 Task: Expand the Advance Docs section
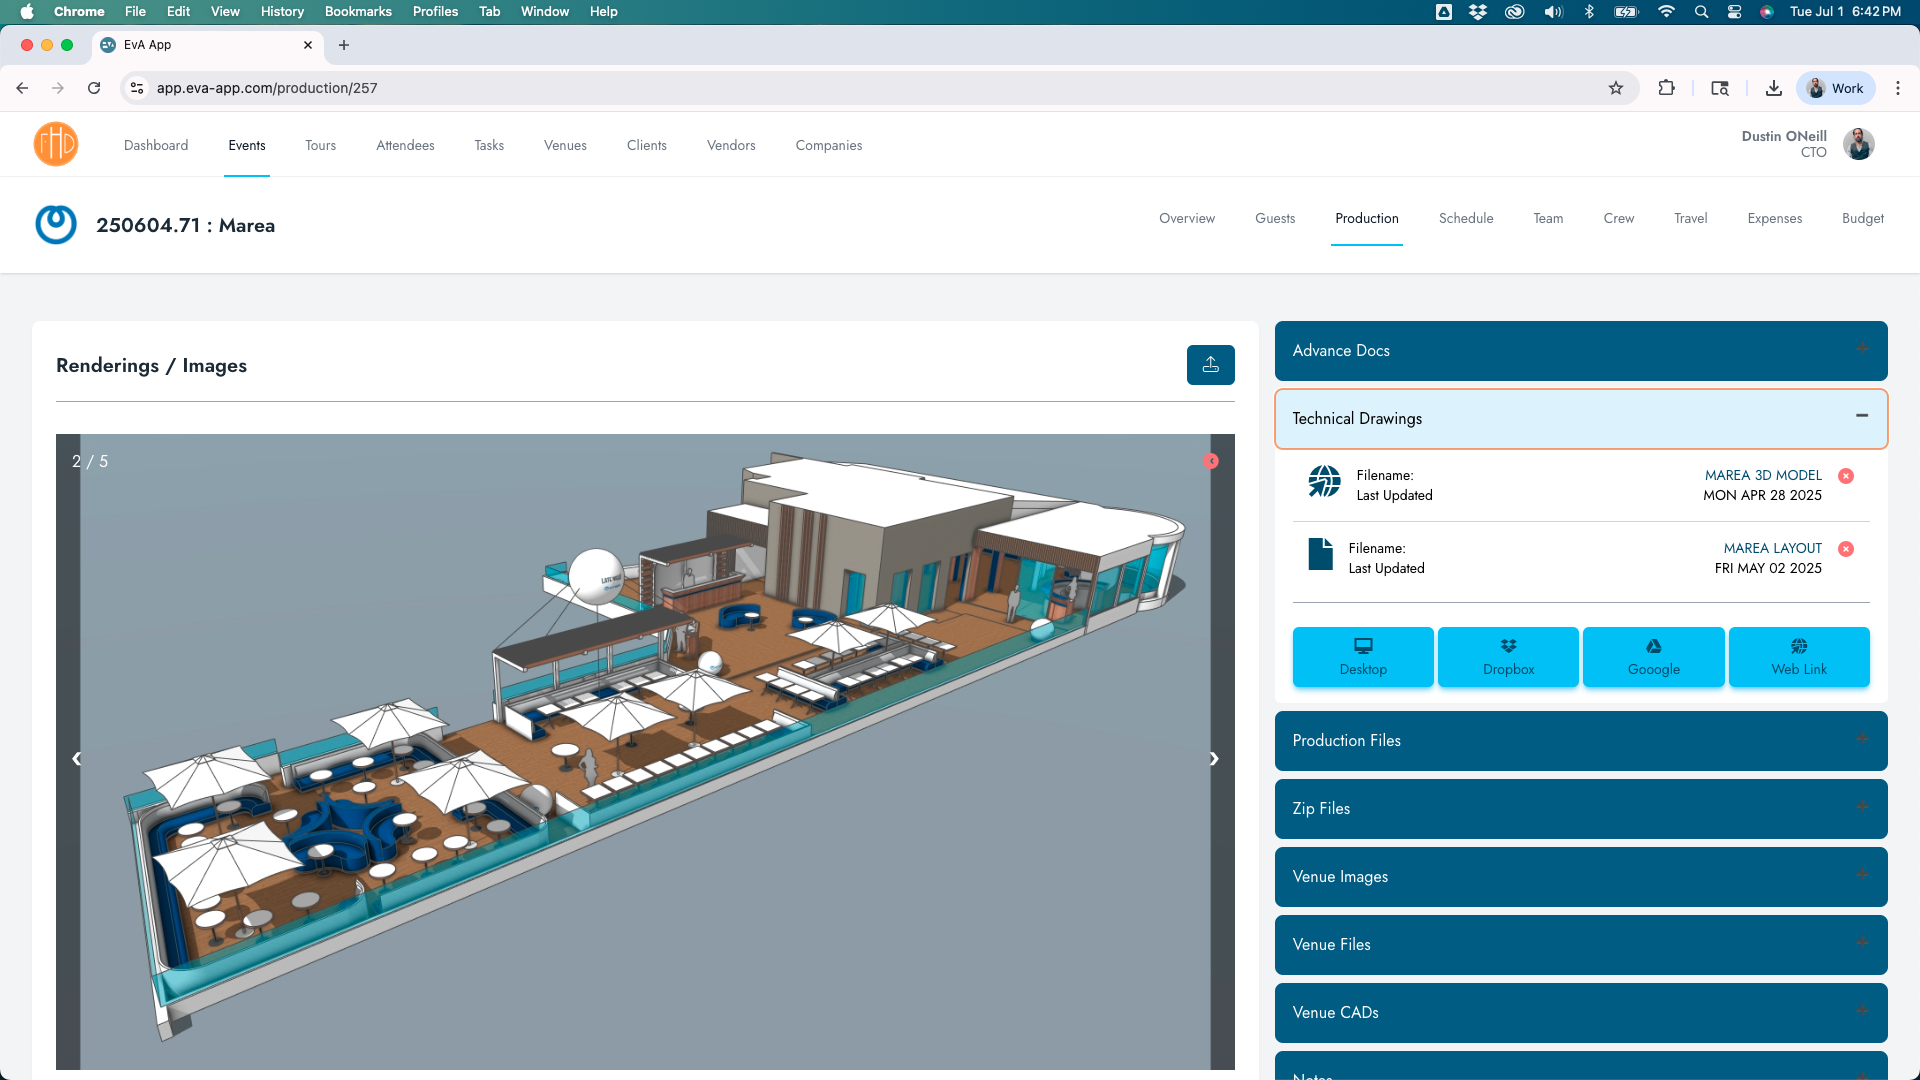click(1581, 351)
